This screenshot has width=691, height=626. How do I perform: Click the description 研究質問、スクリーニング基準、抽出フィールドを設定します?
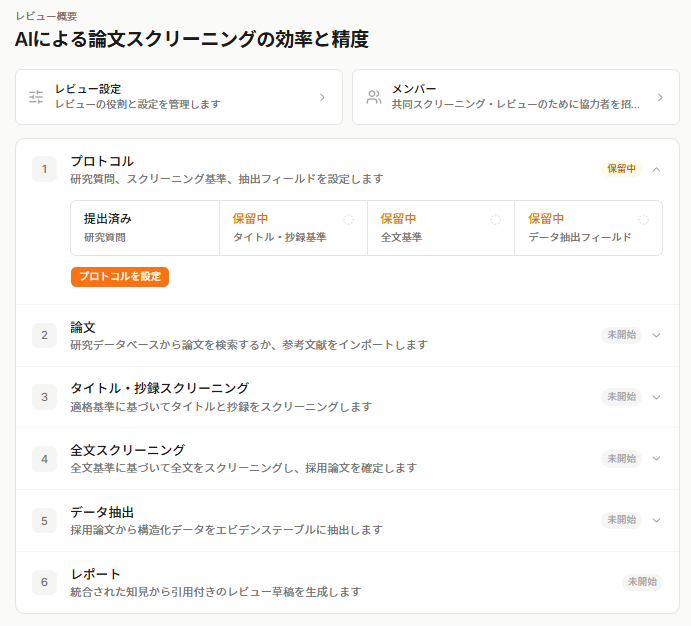point(227,179)
